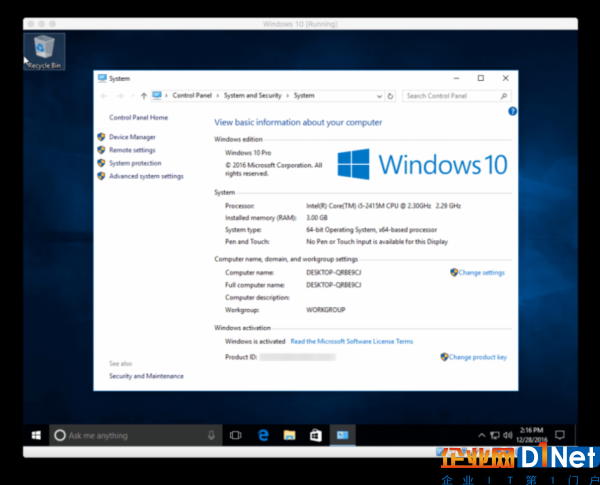Image resolution: width=600 pixels, height=485 pixels.
Task: Open the Windows Store taskbar icon
Action: click(x=316, y=435)
